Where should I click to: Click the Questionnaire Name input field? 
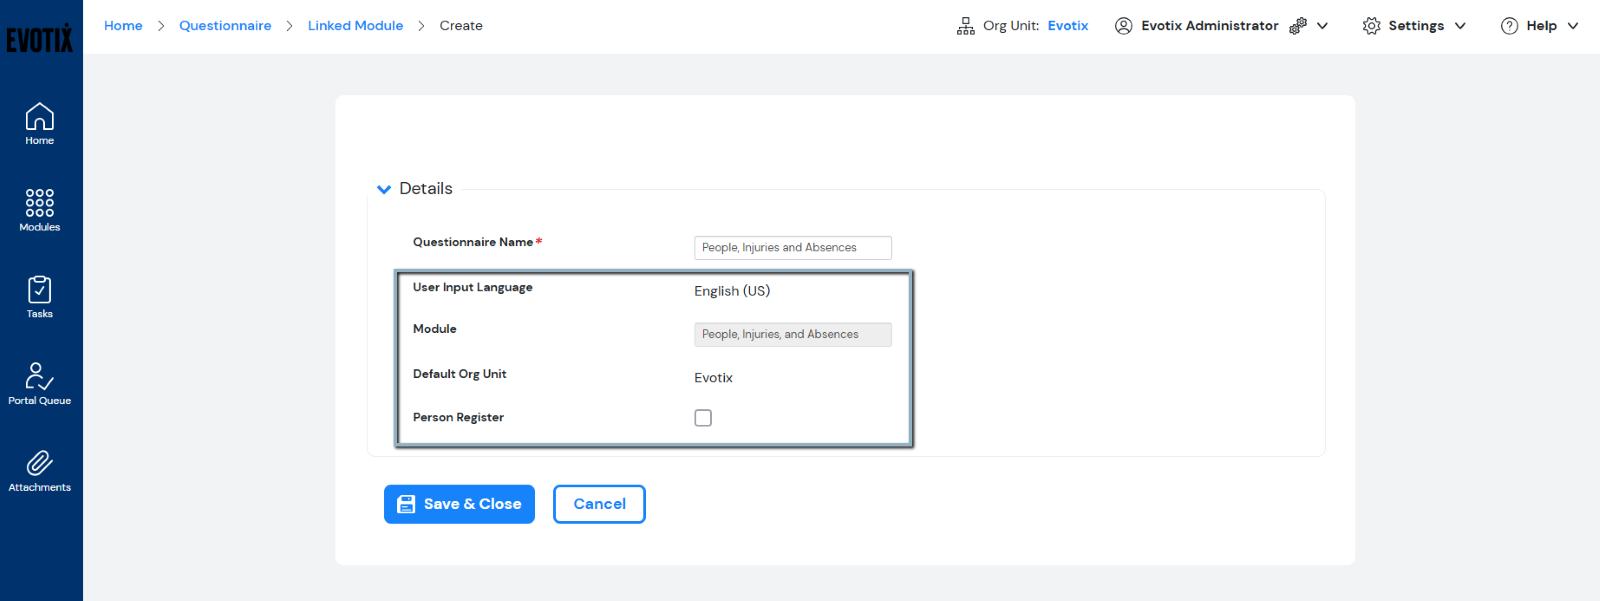tap(793, 248)
